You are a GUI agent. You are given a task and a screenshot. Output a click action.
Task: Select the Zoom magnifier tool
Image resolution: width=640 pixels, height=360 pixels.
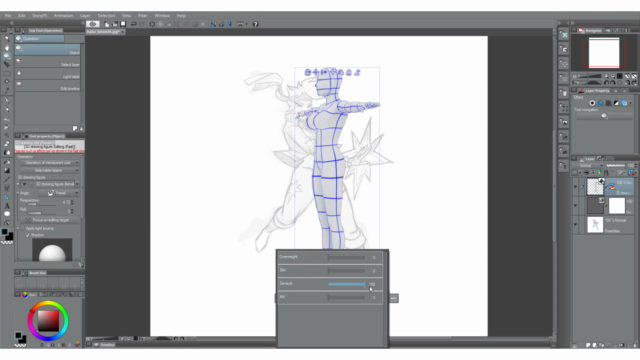(x=7, y=39)
